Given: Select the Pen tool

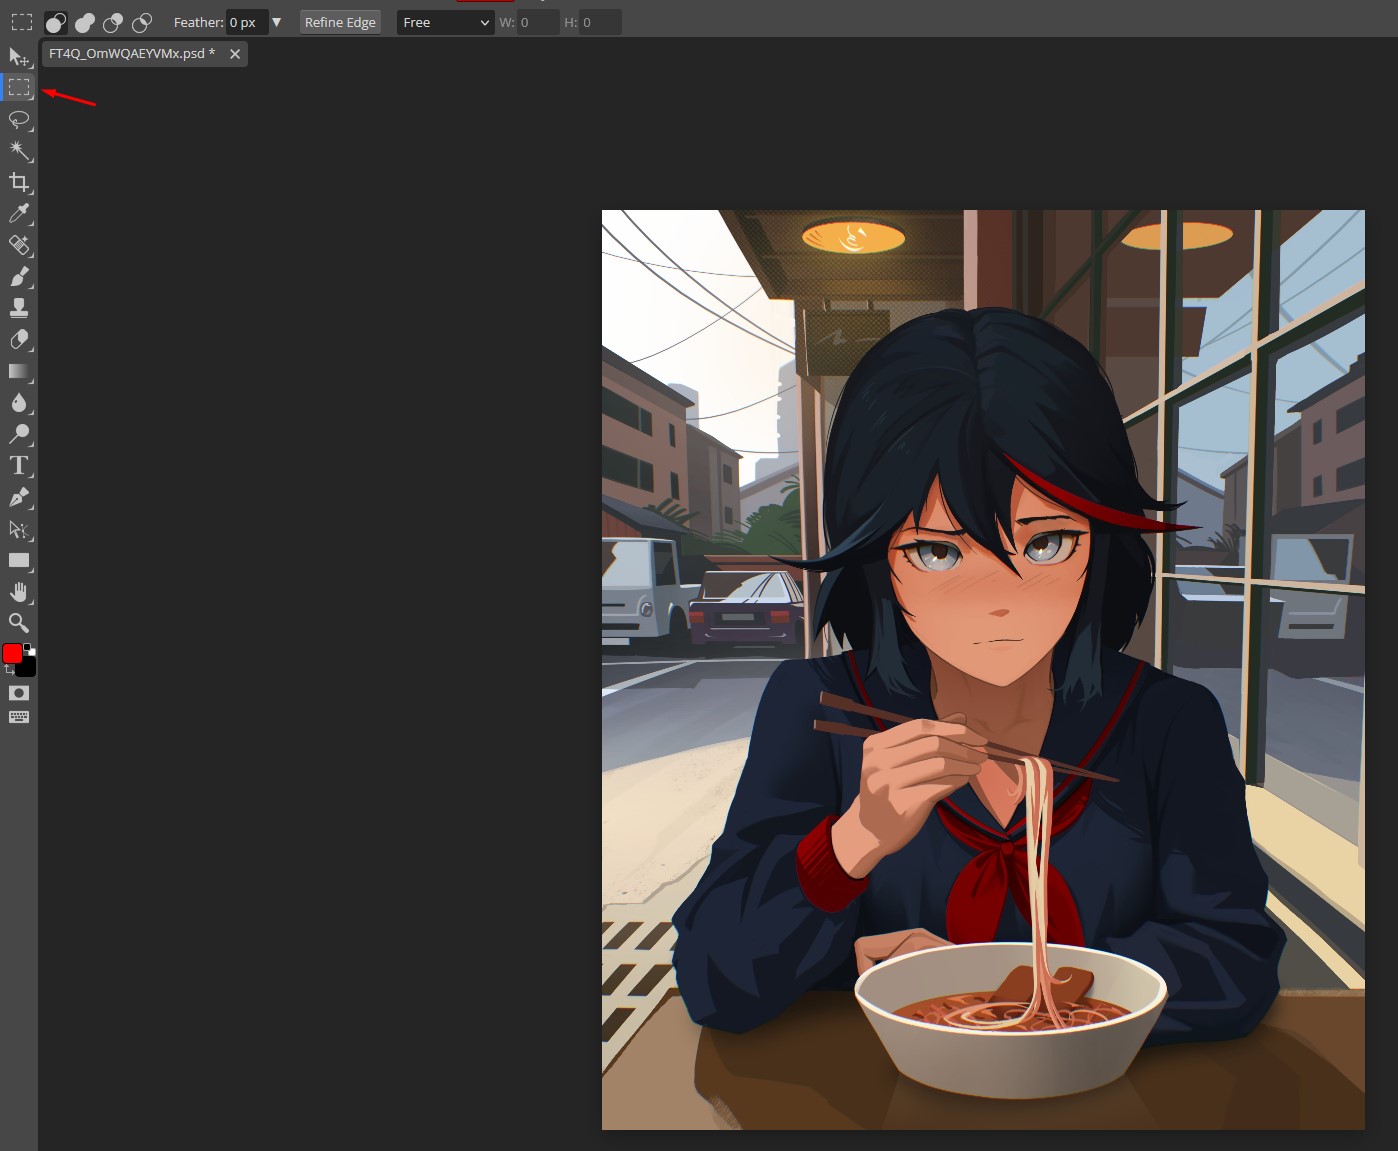Looking at the screenshot, I should point(19,497).
